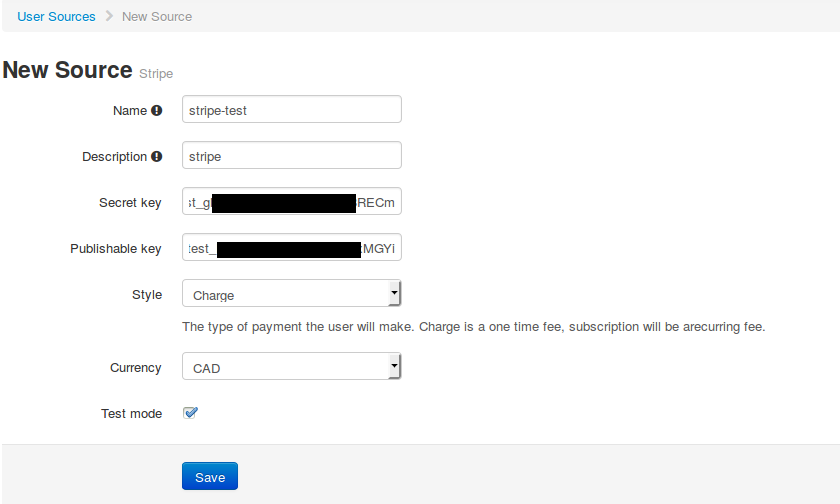Click the Test mode label

tap(131, 413)
